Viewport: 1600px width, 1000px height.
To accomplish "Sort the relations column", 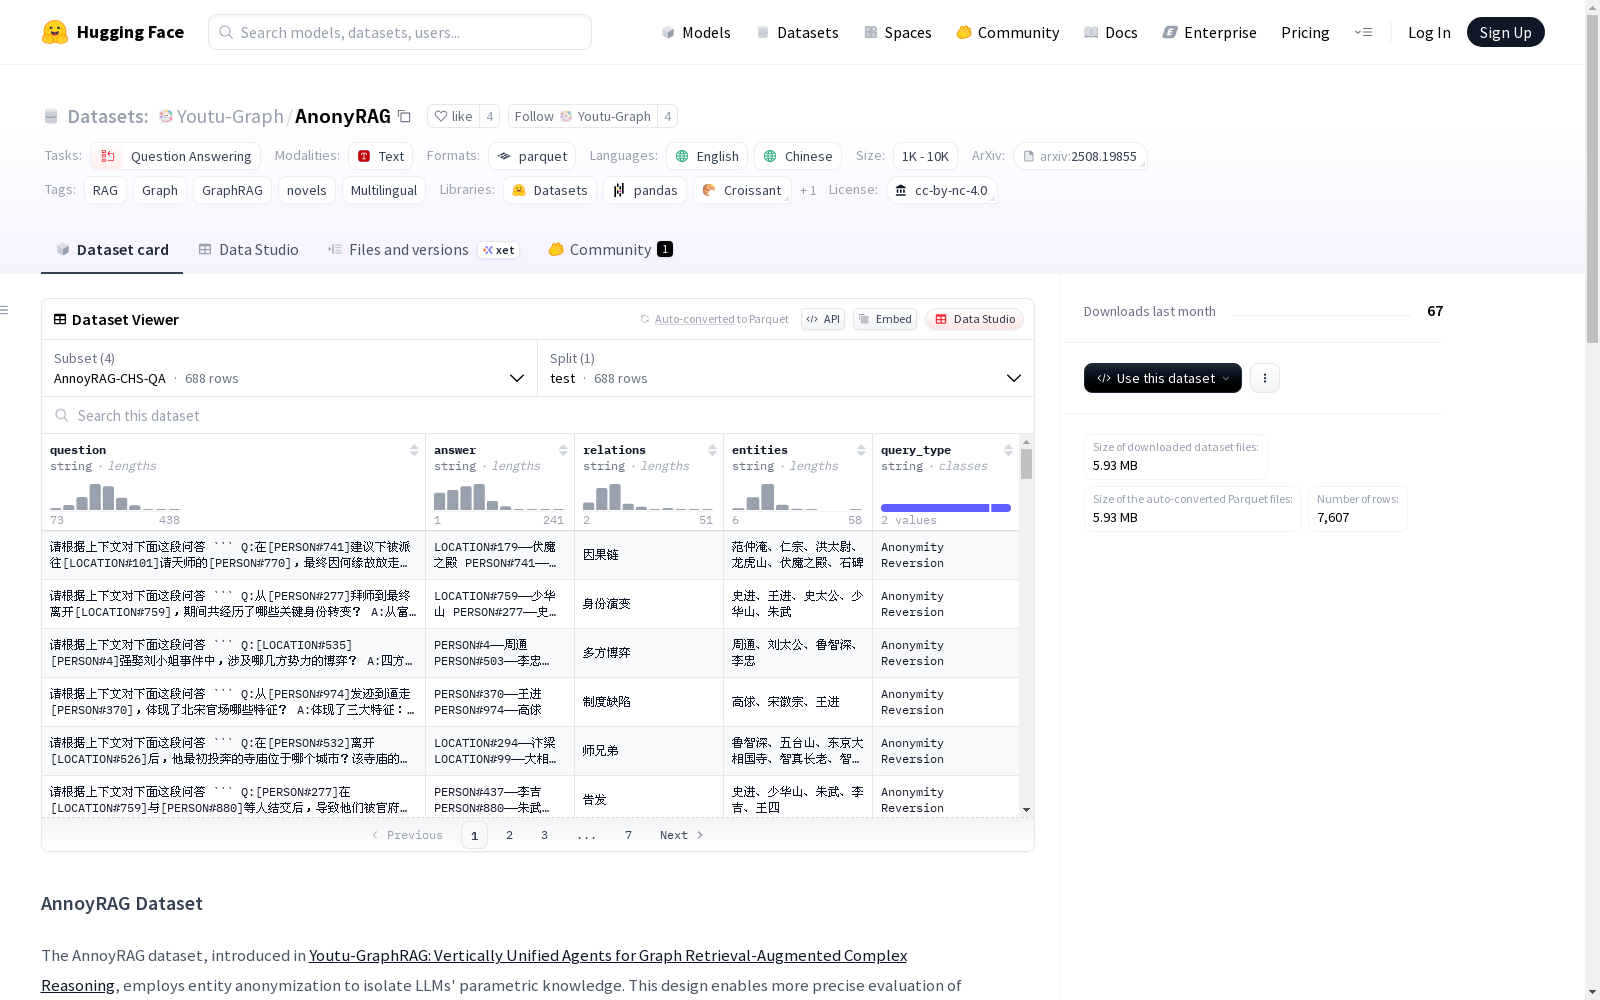I will (712, 450).
